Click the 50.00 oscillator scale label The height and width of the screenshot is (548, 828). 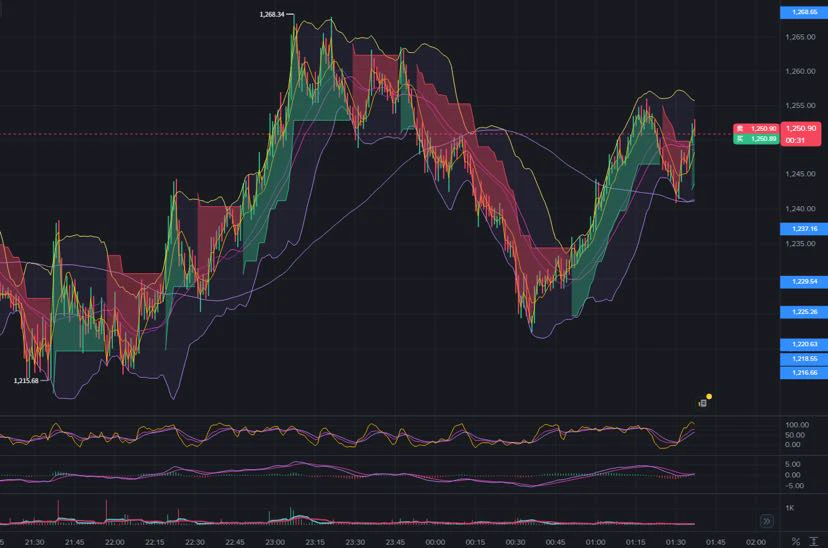795,435
